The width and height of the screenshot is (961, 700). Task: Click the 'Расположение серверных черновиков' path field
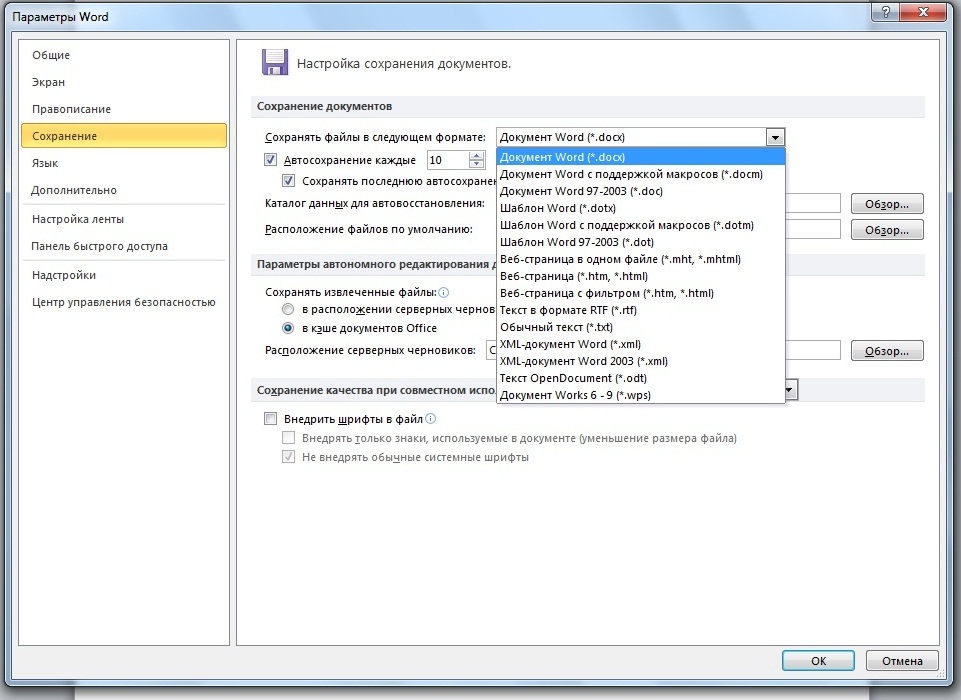coord(663,351)
